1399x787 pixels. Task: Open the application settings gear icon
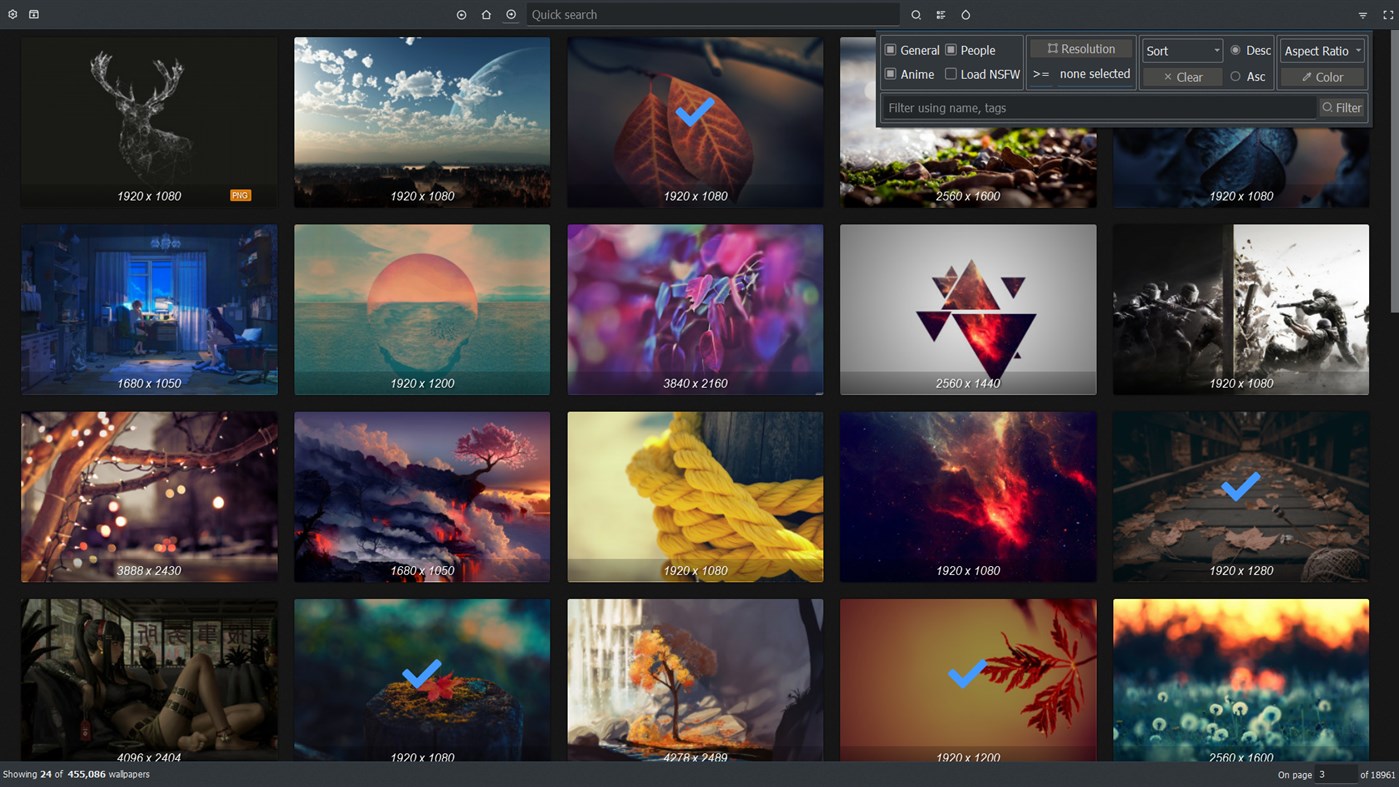[13, 14]
